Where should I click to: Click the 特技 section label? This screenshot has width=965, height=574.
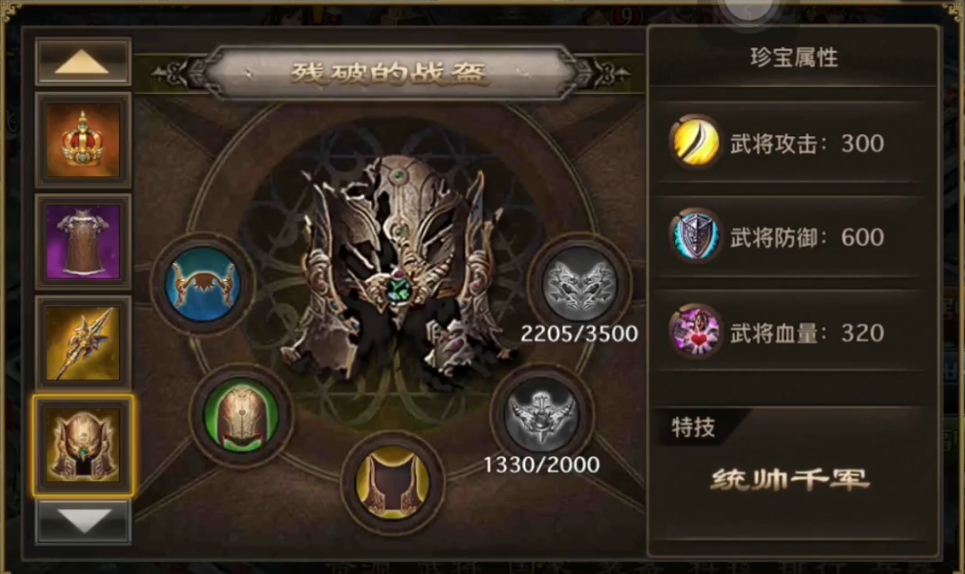tap(693, 426)
